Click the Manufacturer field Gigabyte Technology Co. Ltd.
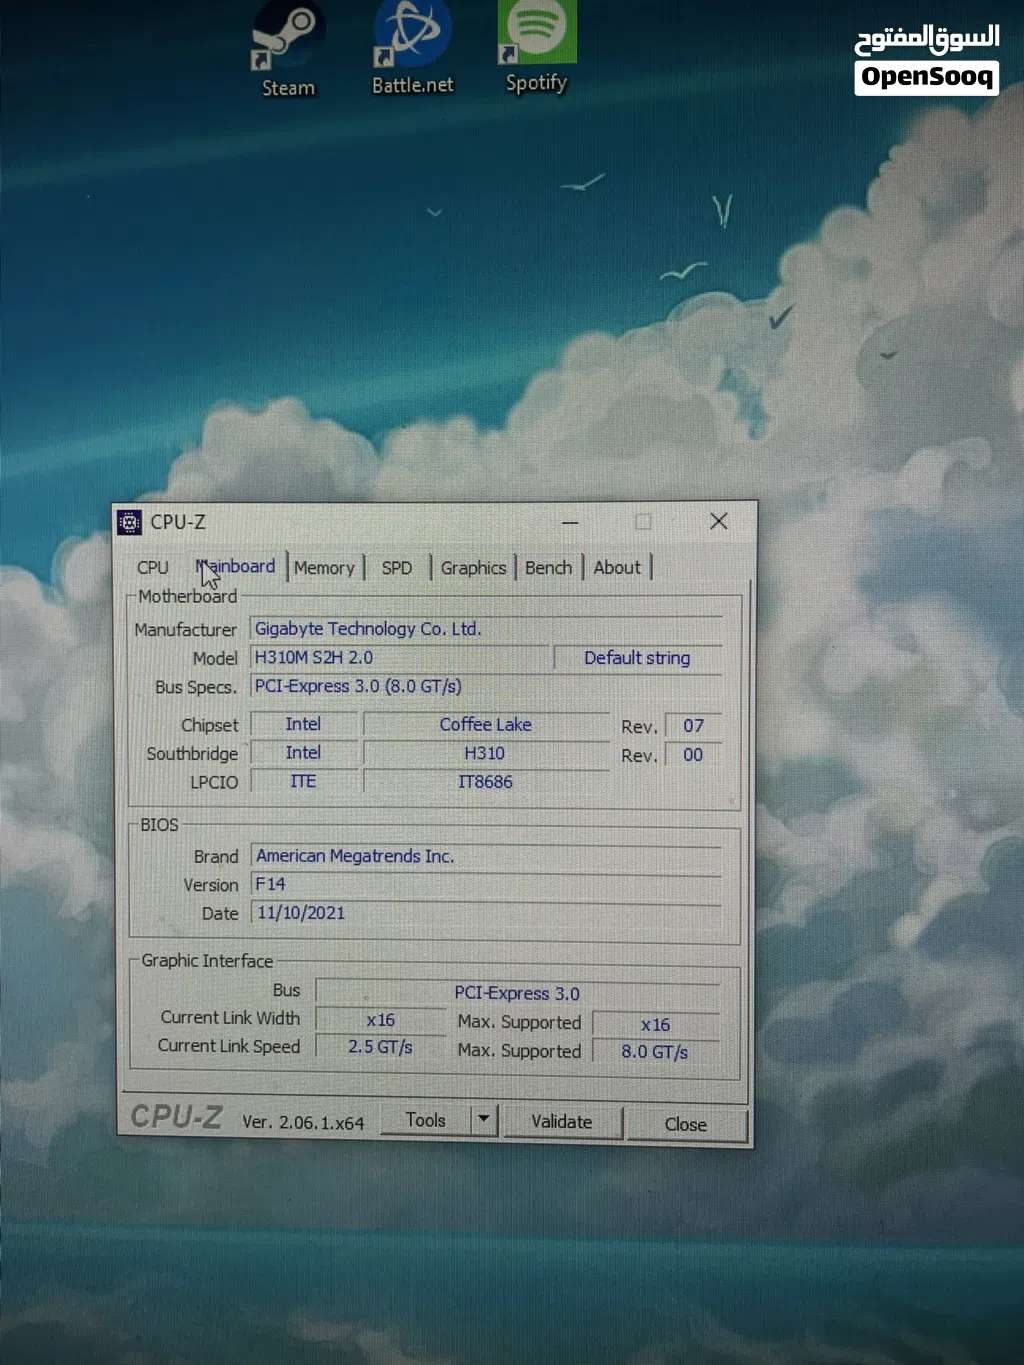Image resolution: width=1024 pixels, height=1365 pixels. coord(486,628)
